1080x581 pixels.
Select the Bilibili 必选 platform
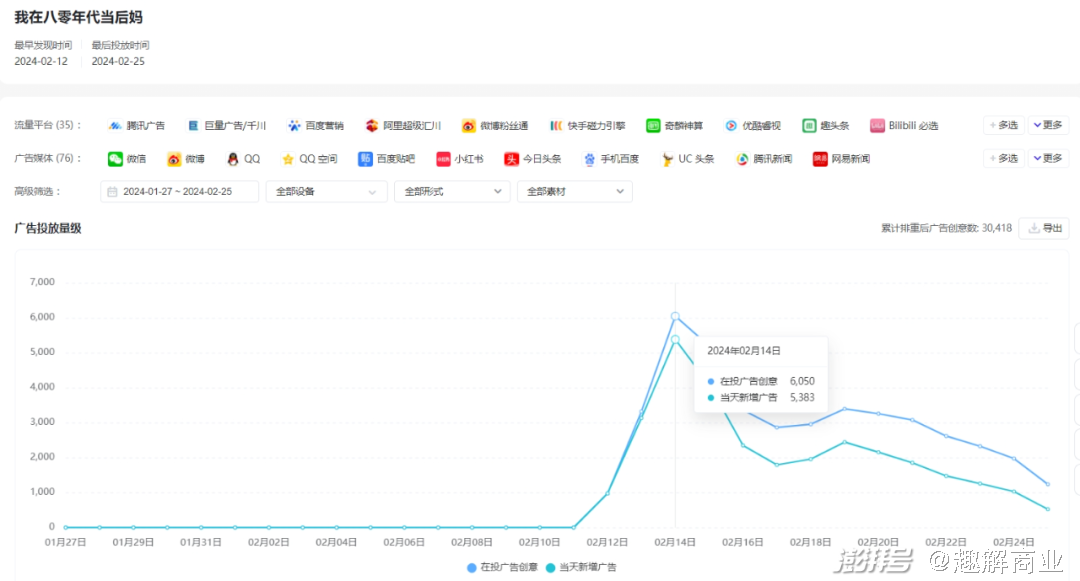904,126
